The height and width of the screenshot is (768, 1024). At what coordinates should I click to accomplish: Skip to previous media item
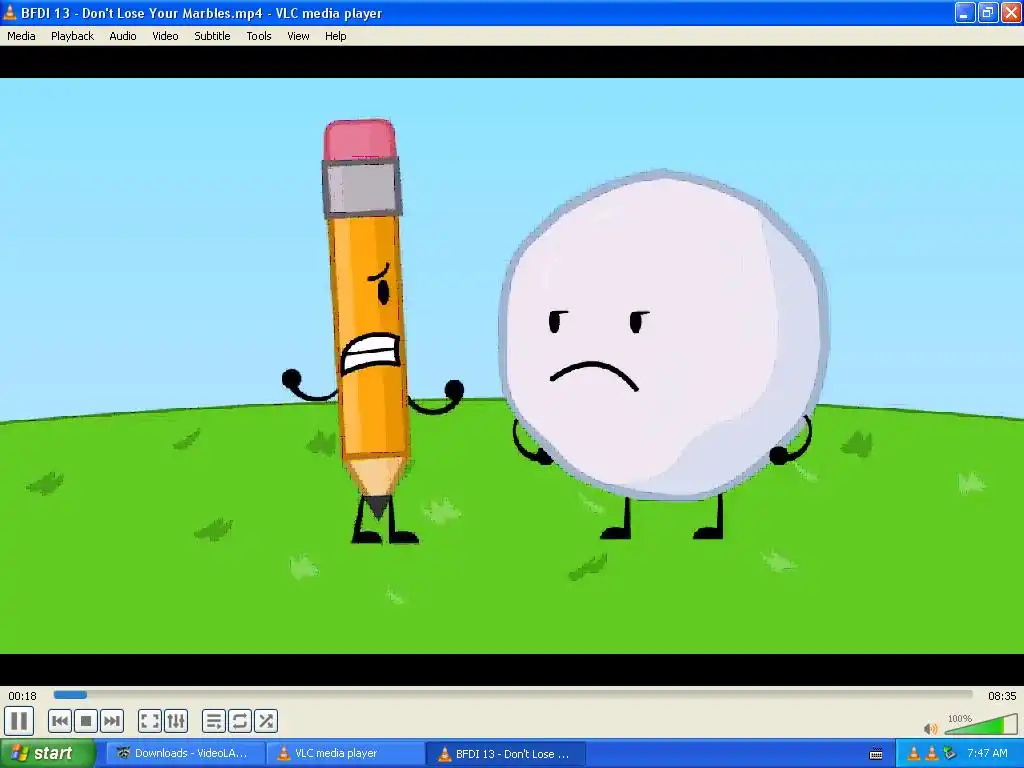(60, 721)
